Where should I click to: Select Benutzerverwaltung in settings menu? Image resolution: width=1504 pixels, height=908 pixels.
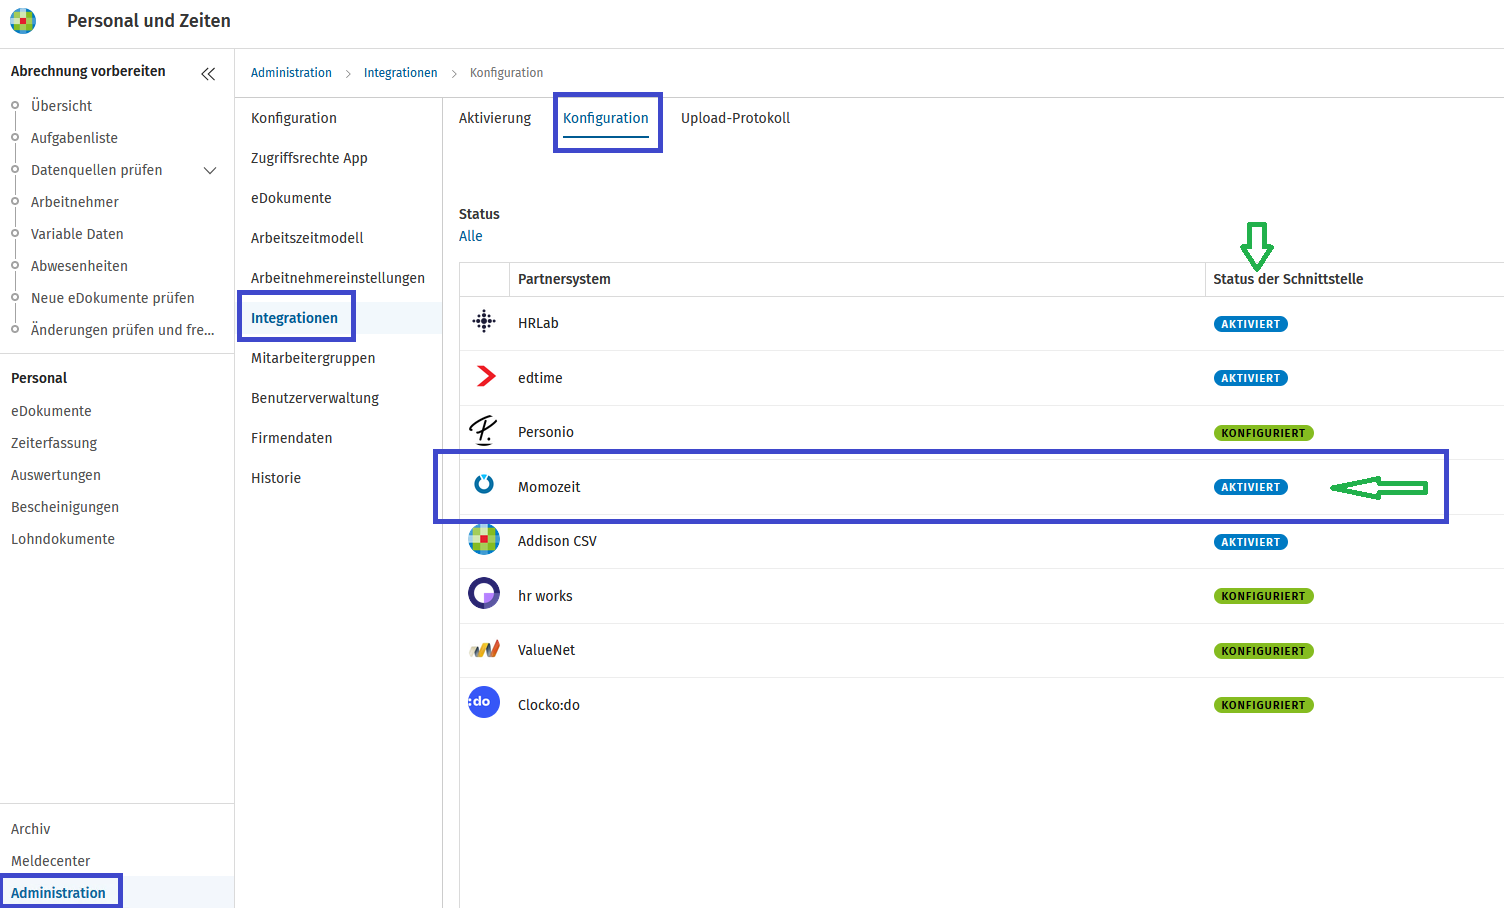[x=315, y=398]
